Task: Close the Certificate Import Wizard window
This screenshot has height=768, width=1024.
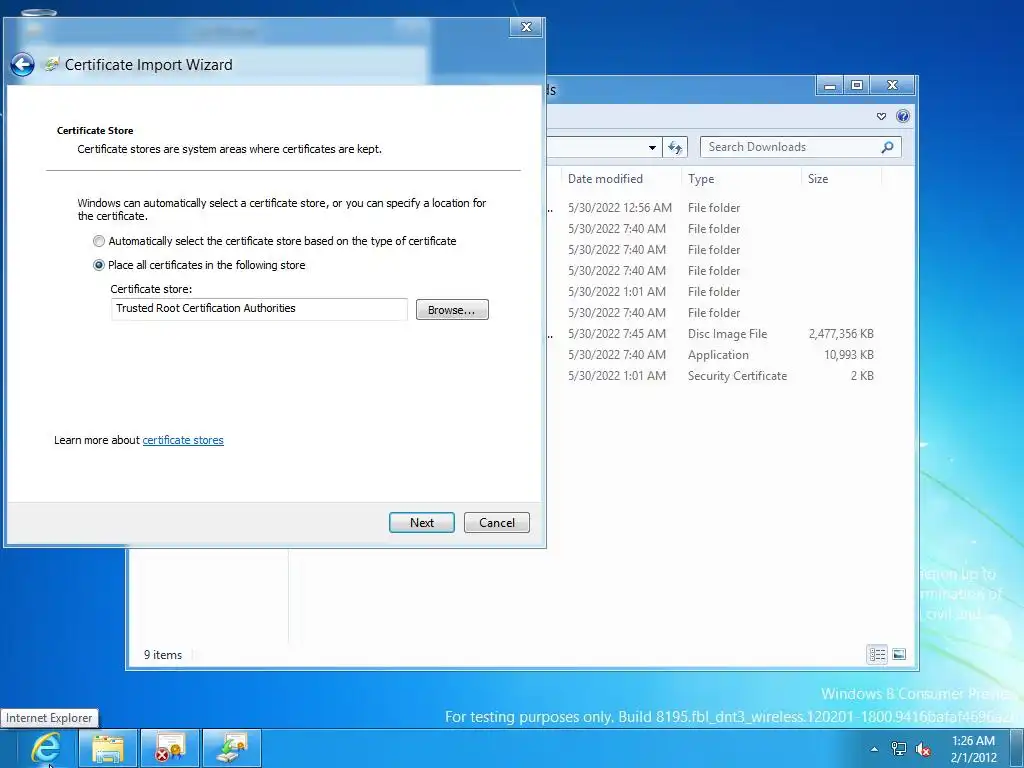Action: [526, 27]
